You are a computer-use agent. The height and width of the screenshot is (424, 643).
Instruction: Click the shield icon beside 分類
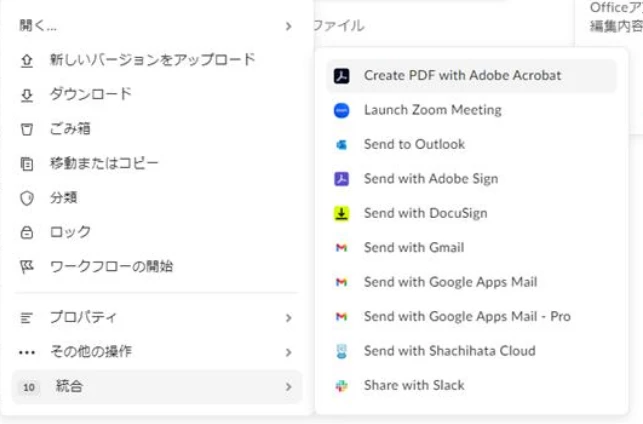(27, 198)
